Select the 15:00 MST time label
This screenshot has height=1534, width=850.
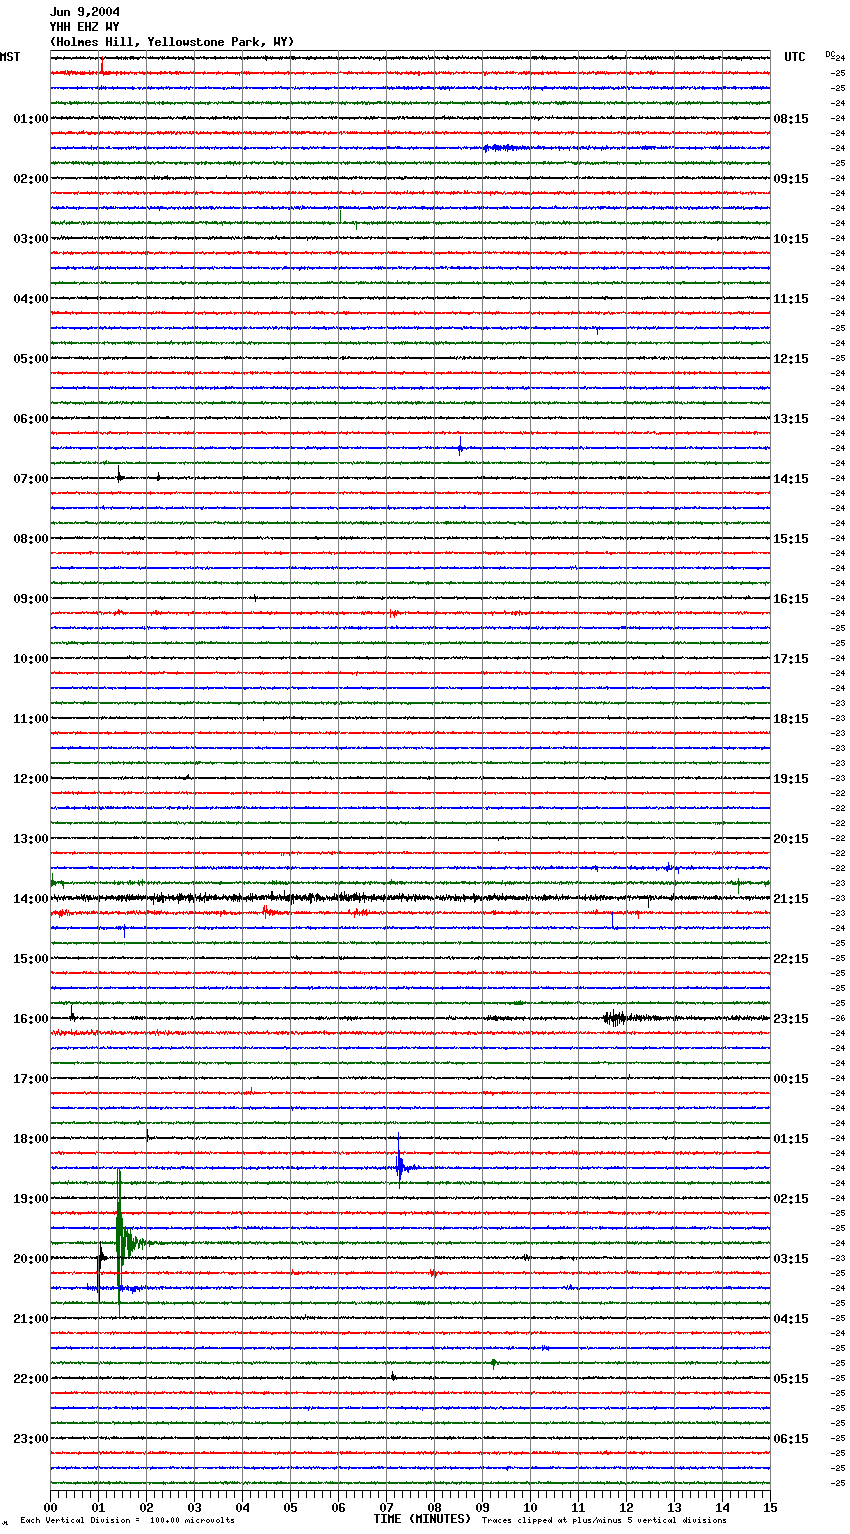coord(31,959)
